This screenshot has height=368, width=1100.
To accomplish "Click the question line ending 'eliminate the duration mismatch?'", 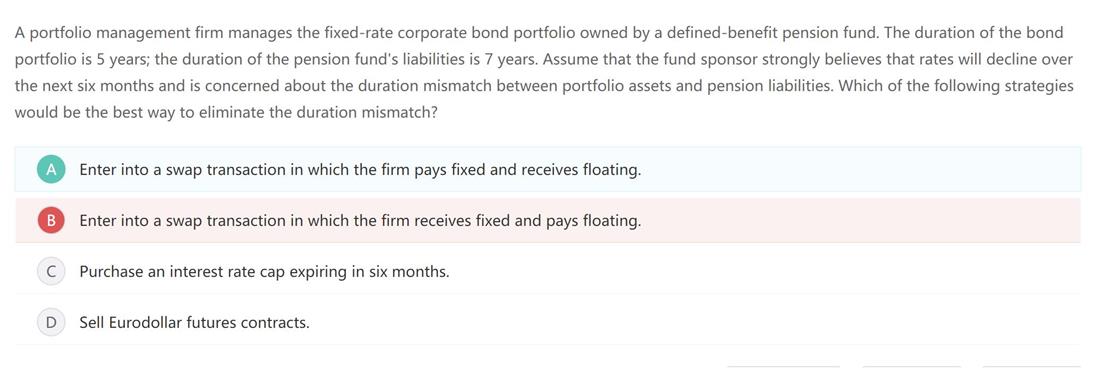I will [x=226, y=112].
